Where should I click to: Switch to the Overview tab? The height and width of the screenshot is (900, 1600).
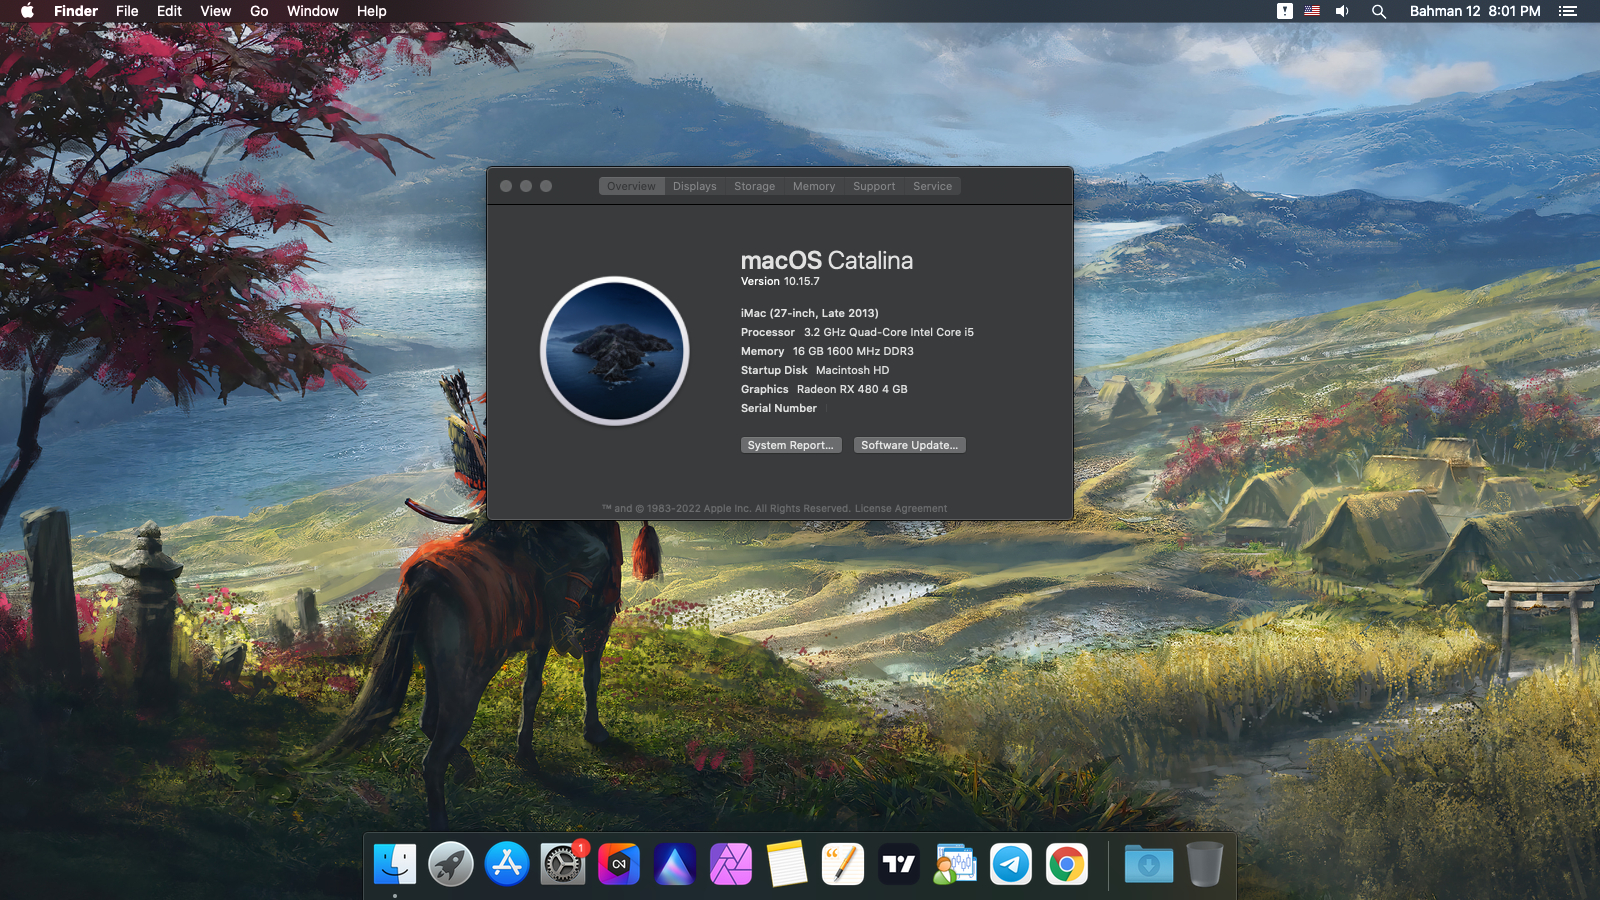click(x=631, y=186)
